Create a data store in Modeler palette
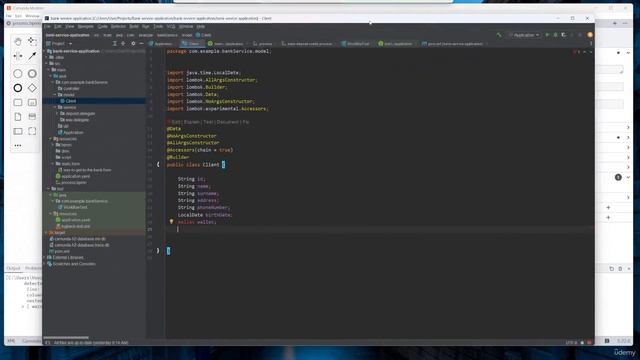The width and height of the screenshot is (640, 360). click(32, 117)
